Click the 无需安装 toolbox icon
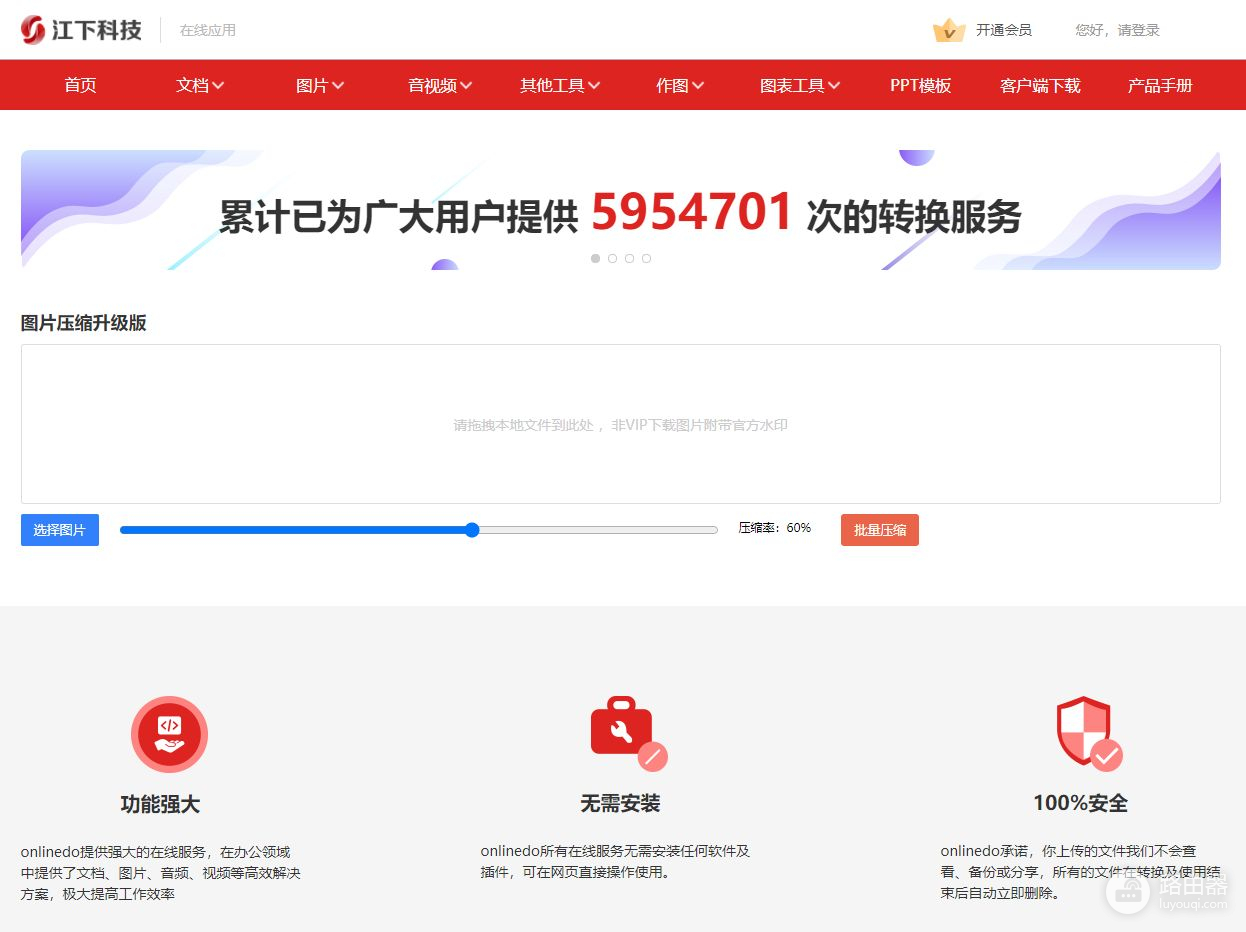 (x=628, y=733)
